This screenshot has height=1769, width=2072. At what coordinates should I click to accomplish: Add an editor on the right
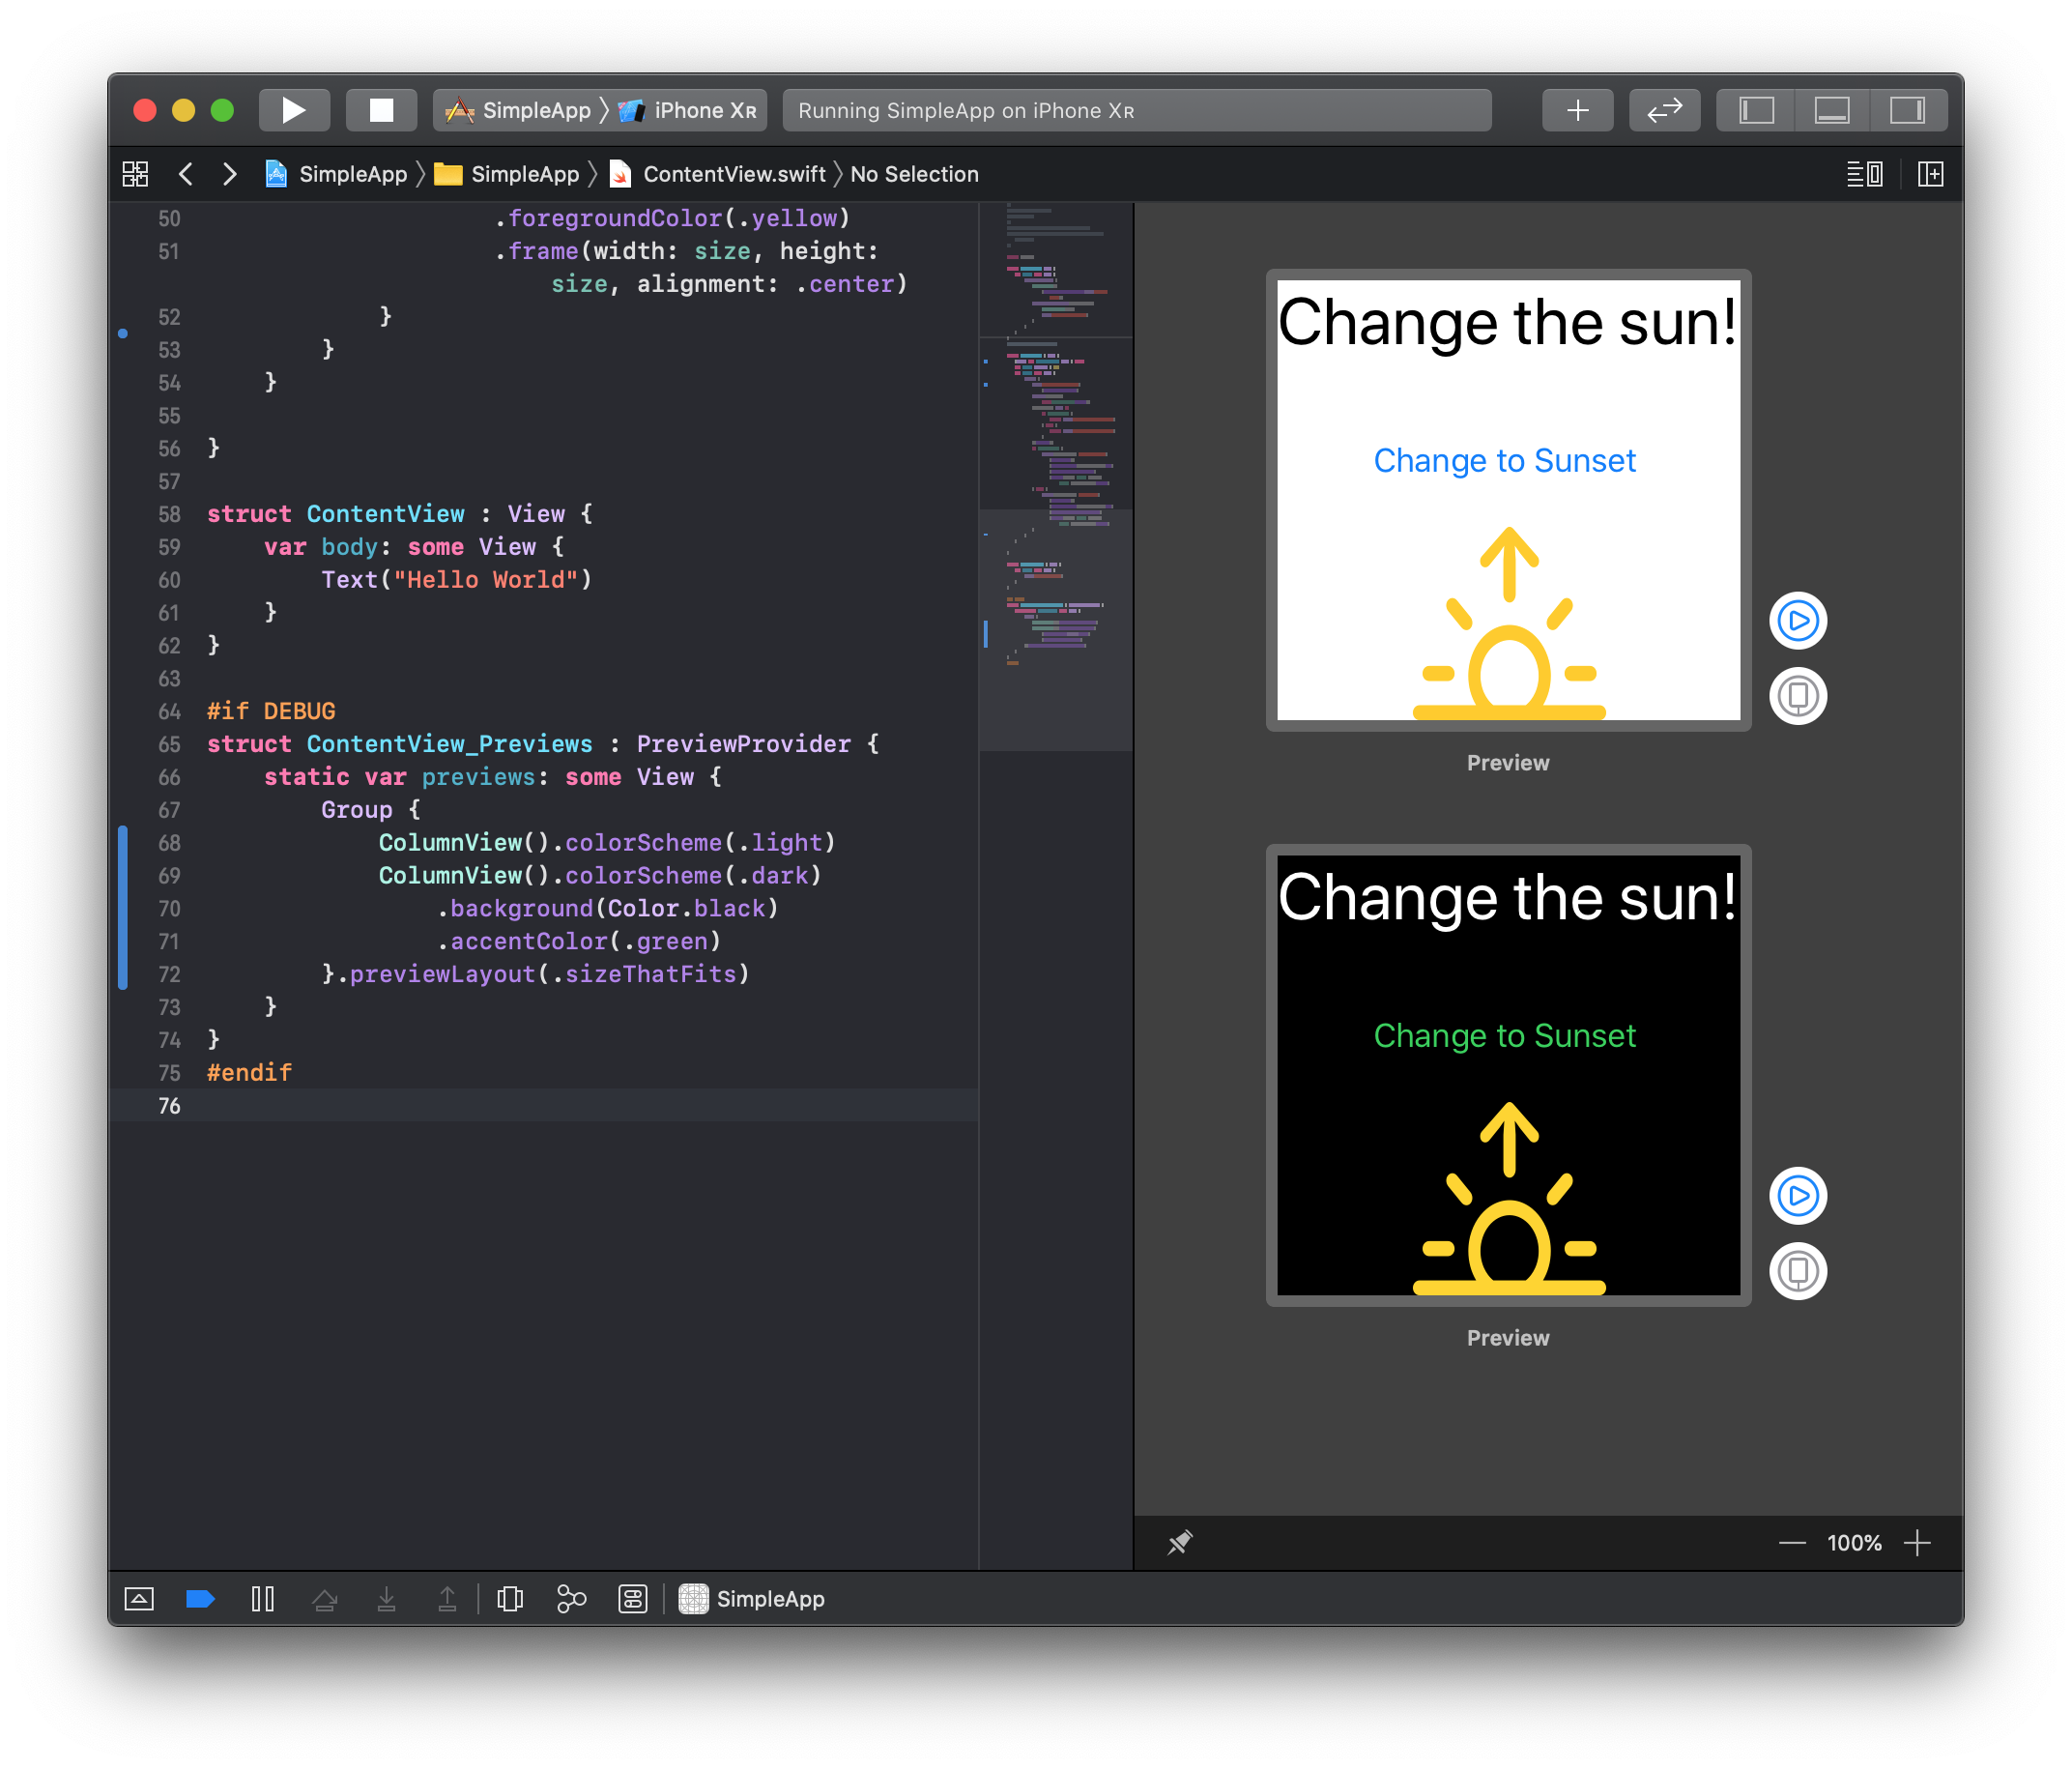coord(1930,174)
